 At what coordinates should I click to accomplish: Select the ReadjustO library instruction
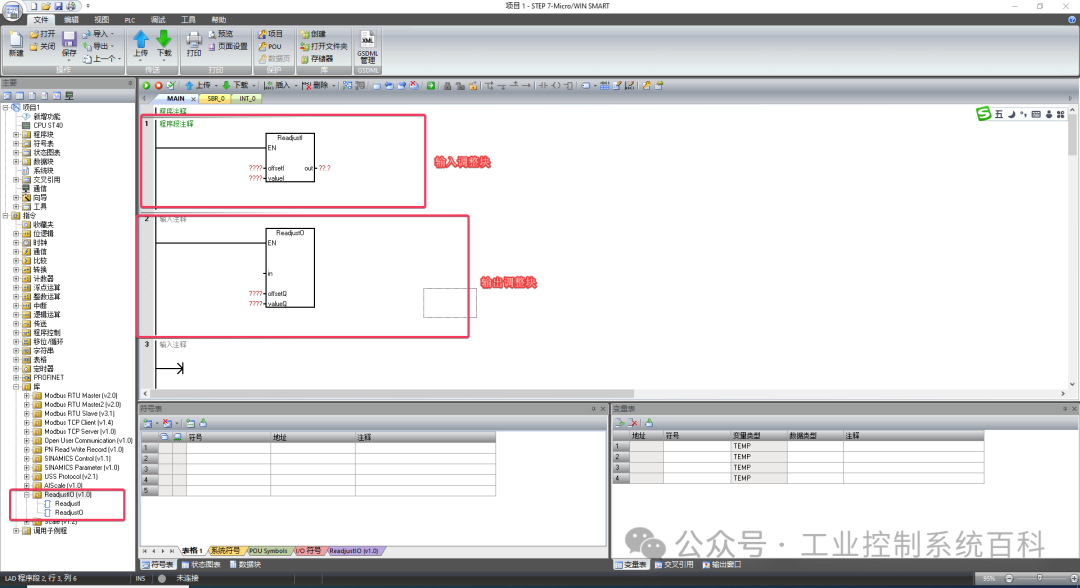(x=69, y=513)
